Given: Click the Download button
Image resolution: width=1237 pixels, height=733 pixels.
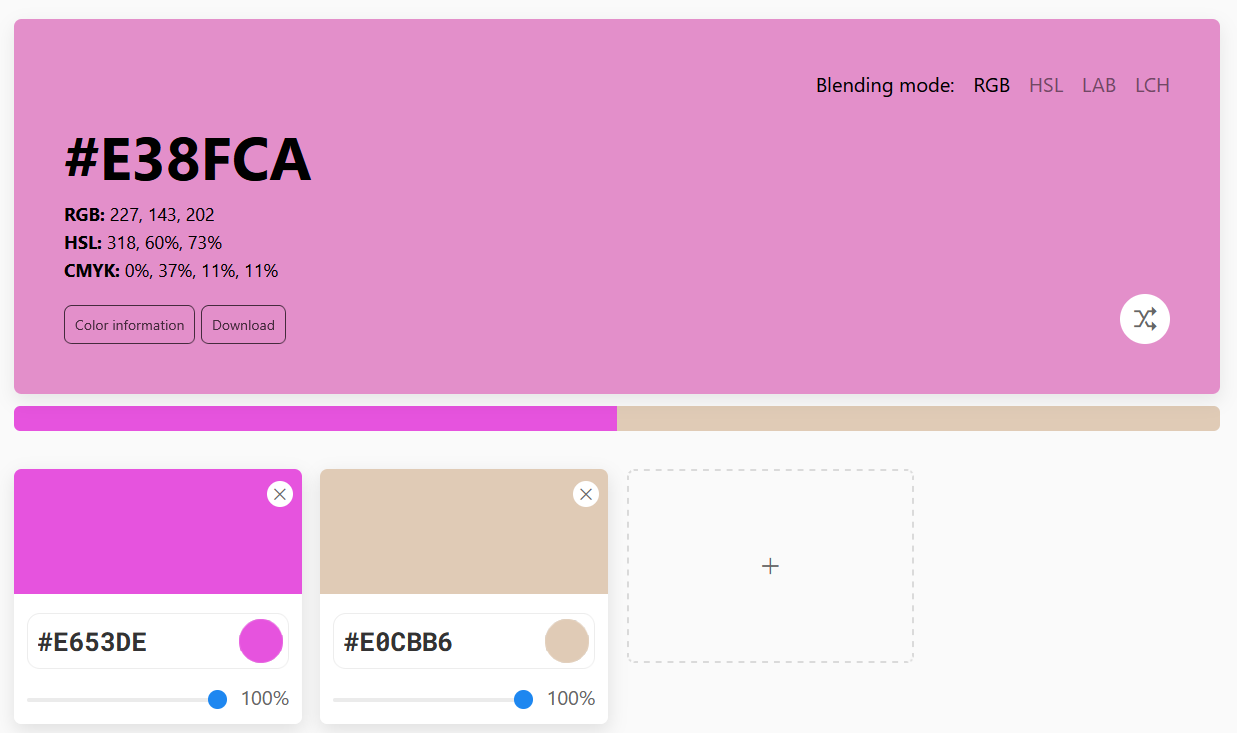Looking at the screenshot, I should pos(243,325).
